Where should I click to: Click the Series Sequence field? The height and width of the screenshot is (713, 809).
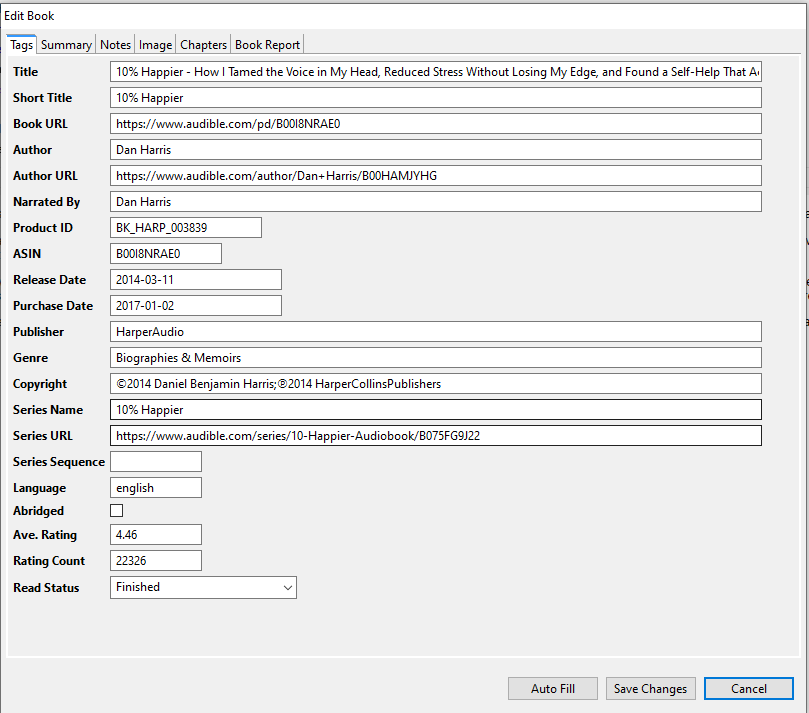tap(155, 461)
